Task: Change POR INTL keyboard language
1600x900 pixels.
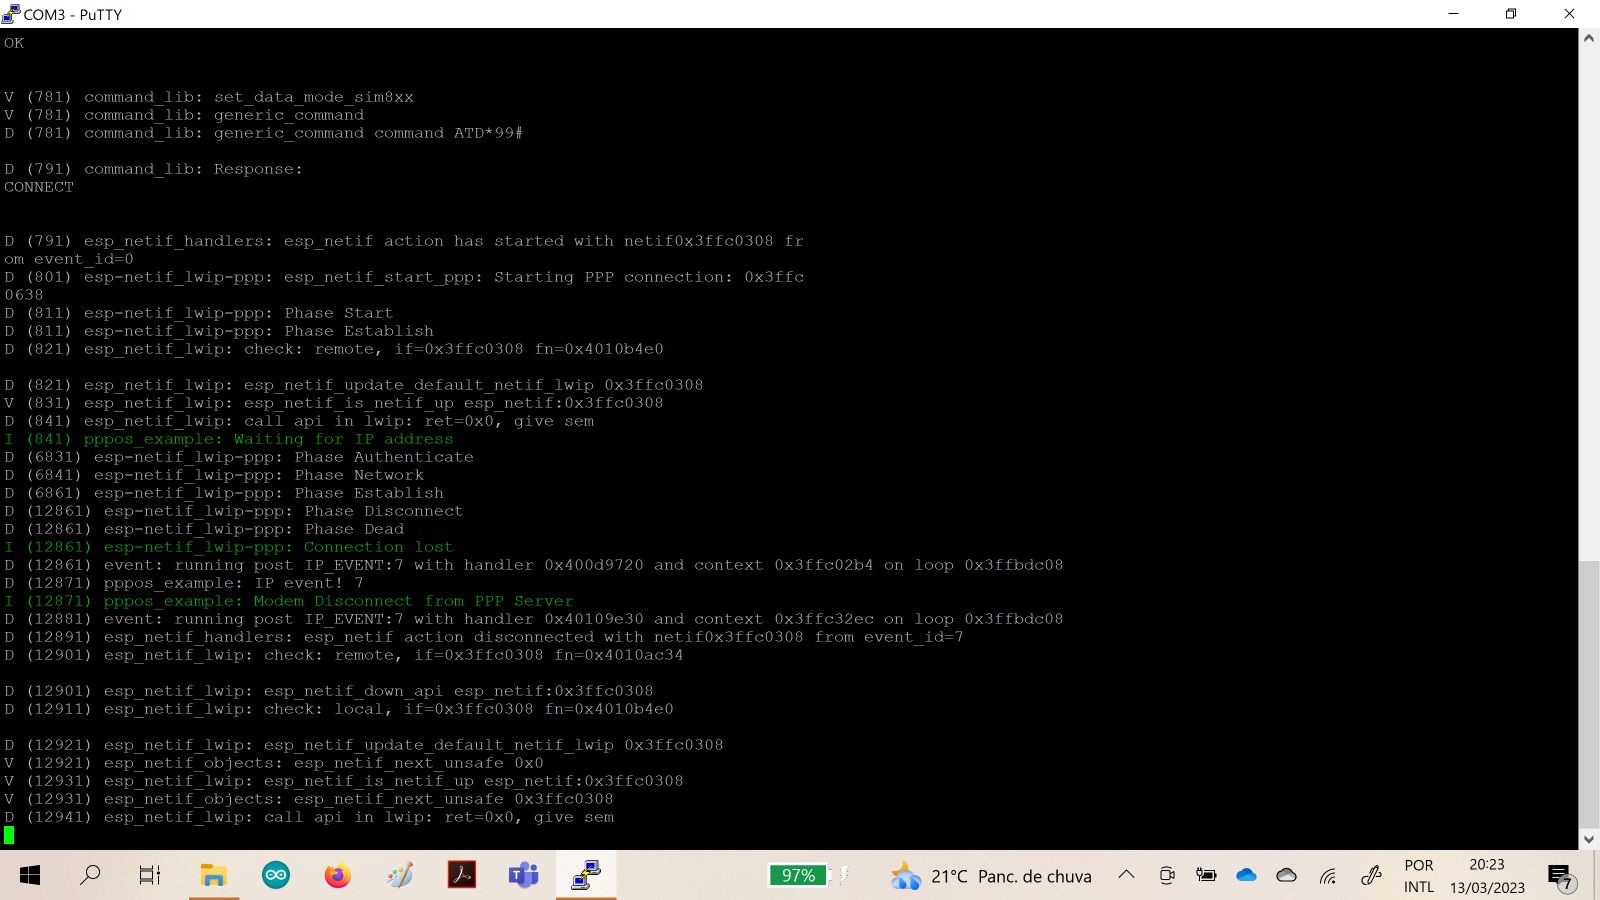Action: 1418,876
